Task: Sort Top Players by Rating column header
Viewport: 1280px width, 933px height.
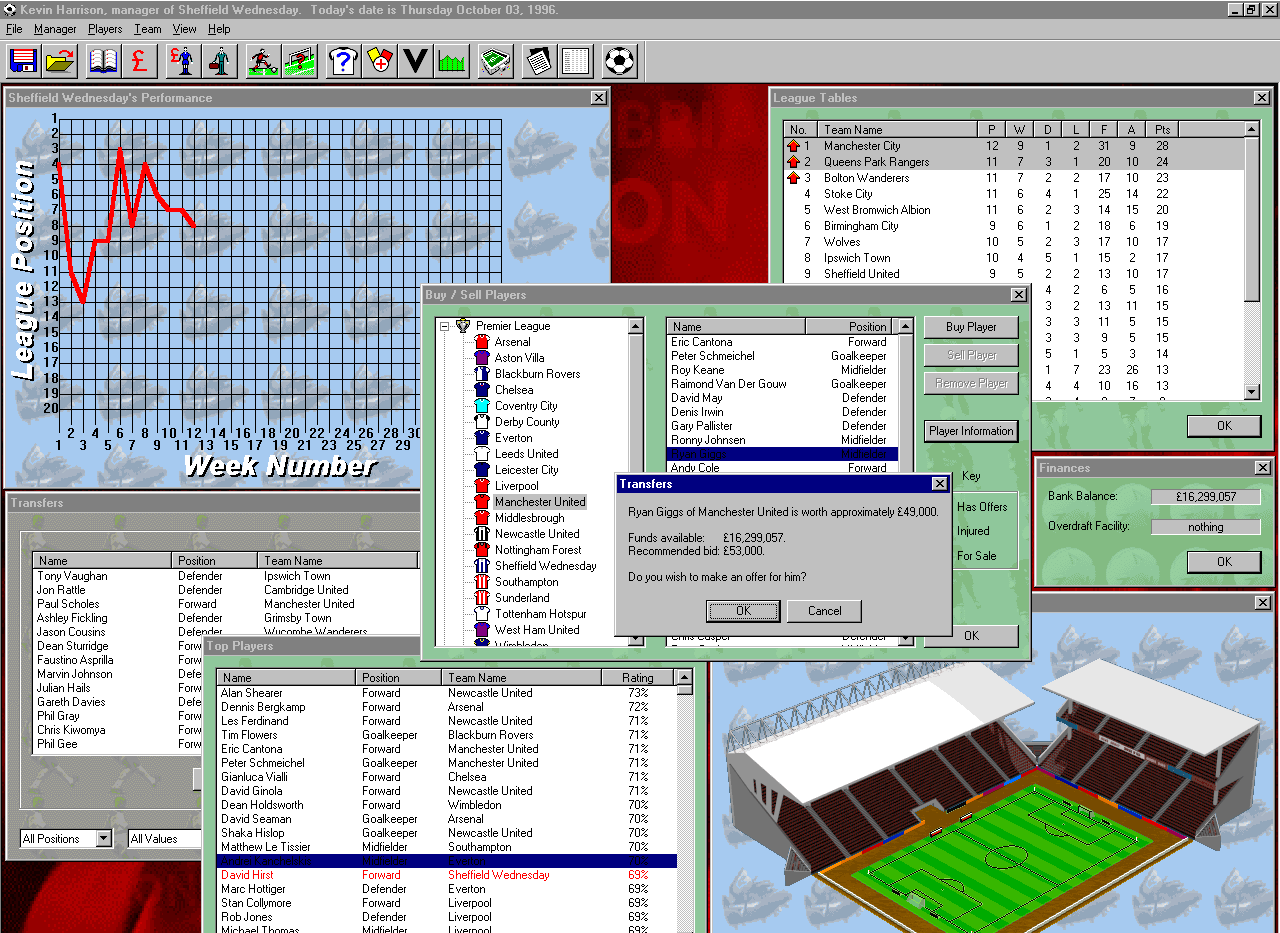Action: click(637, 678)
